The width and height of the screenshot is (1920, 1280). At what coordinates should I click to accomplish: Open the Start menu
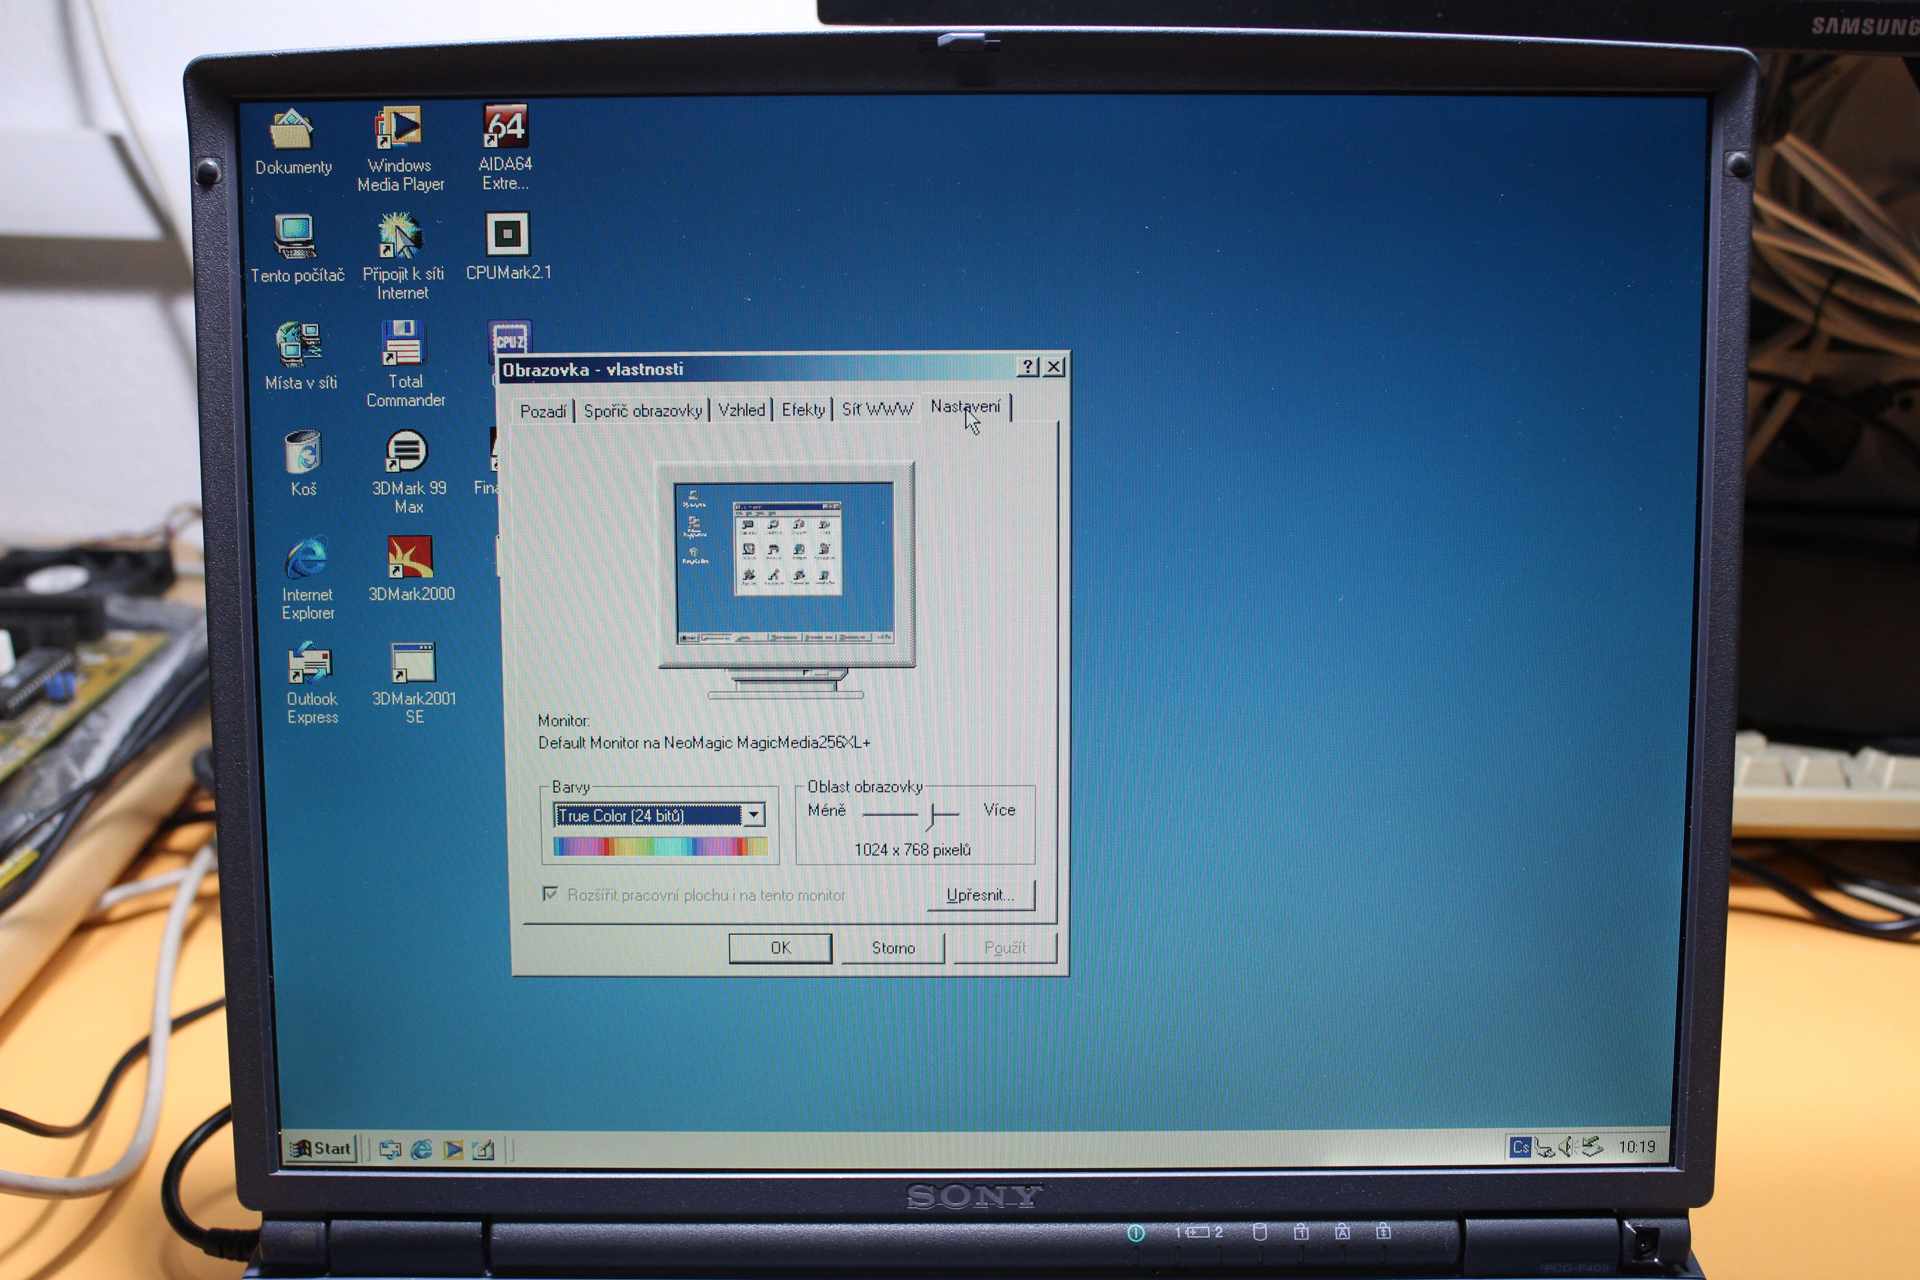click(321, 1149)
